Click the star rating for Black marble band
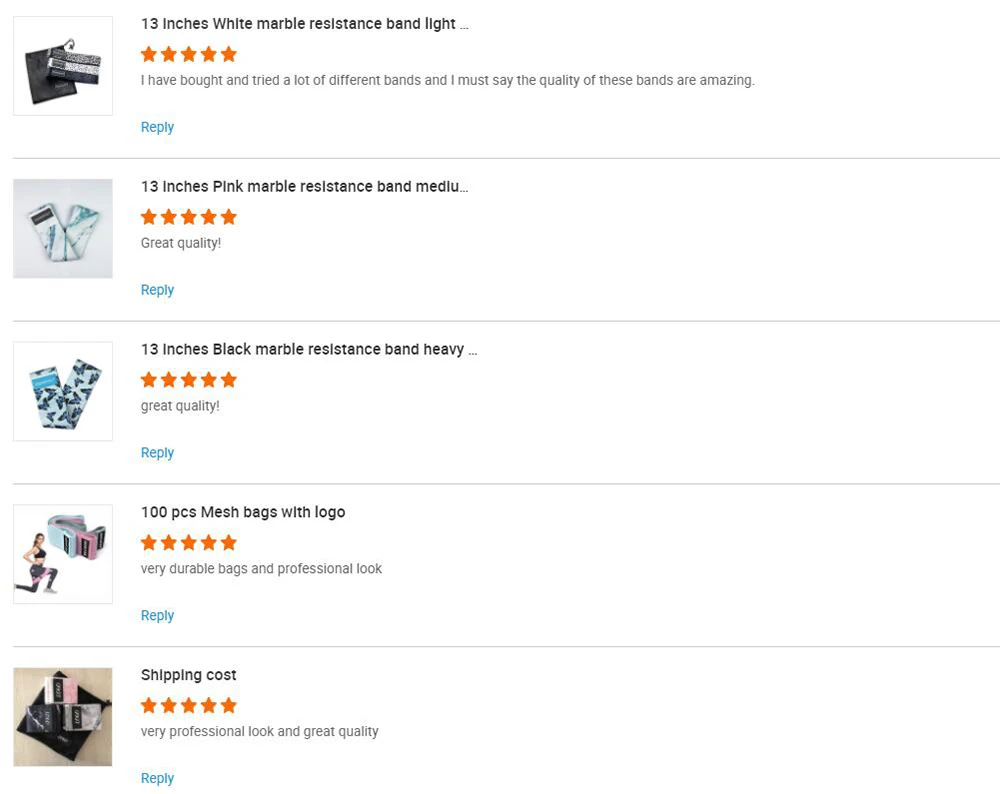The width and height of the screenshot is (1000, 794). pyautogui.click(x=189, y=380)
